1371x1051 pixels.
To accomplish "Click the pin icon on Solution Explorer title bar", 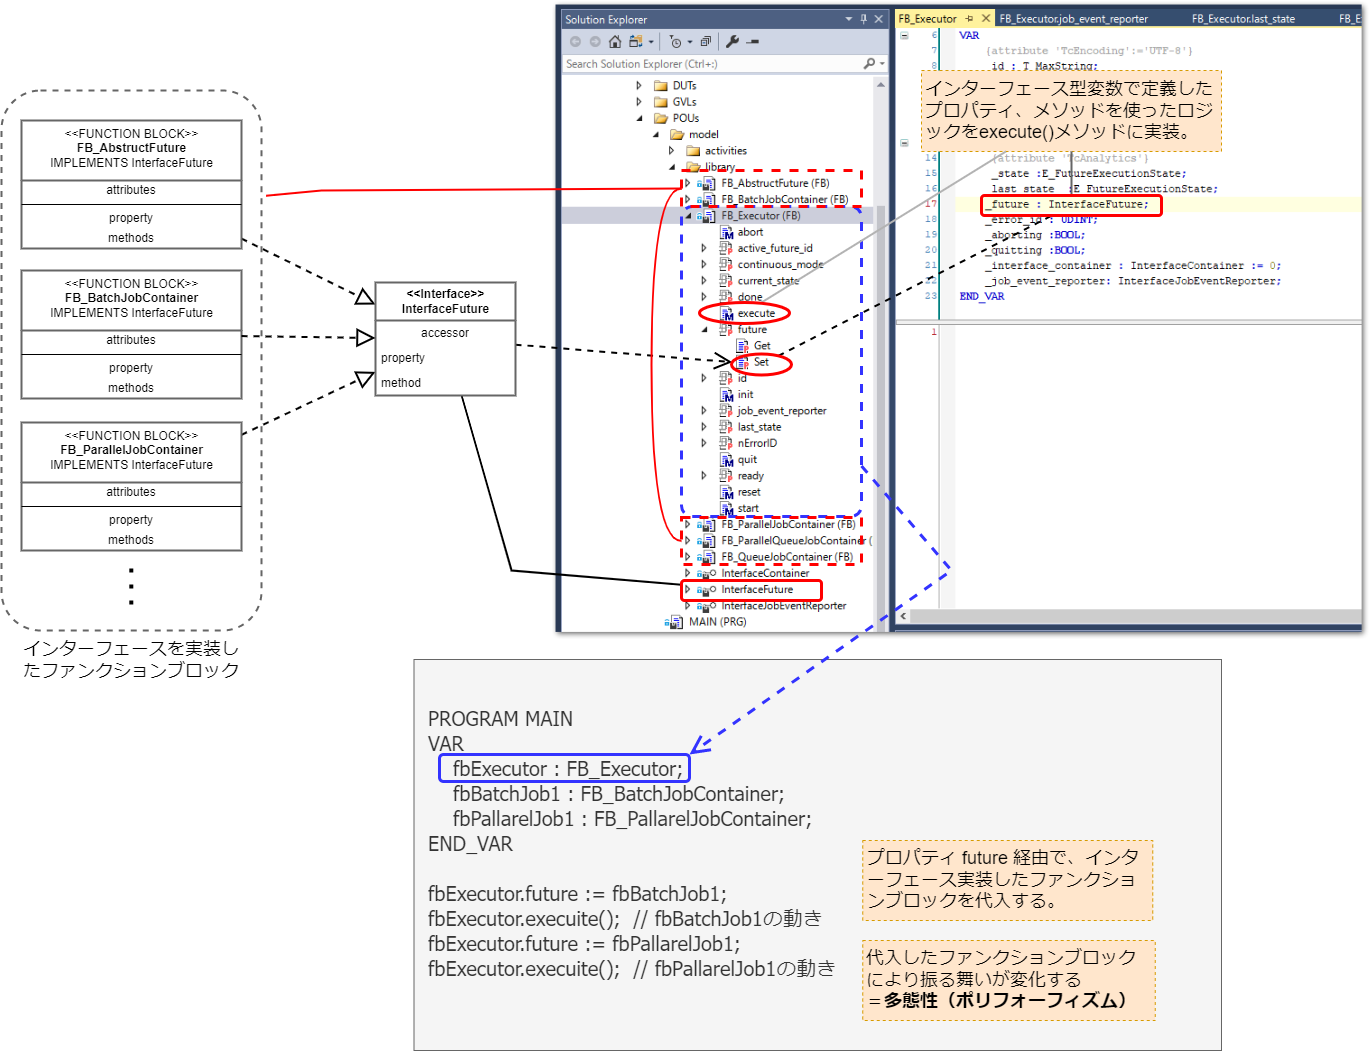I will tap(864, 19).
